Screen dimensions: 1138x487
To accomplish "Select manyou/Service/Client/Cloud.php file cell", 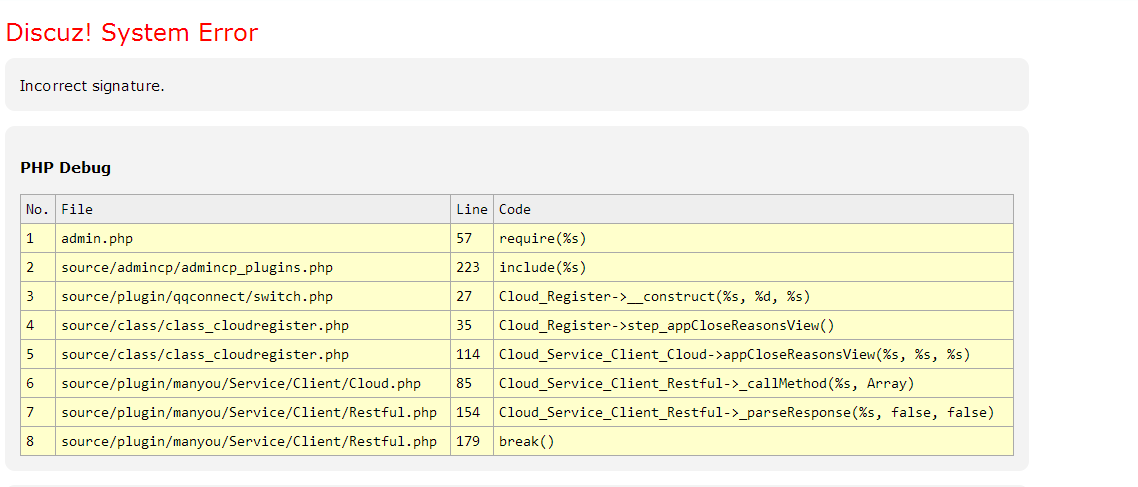I will [253, 383].
